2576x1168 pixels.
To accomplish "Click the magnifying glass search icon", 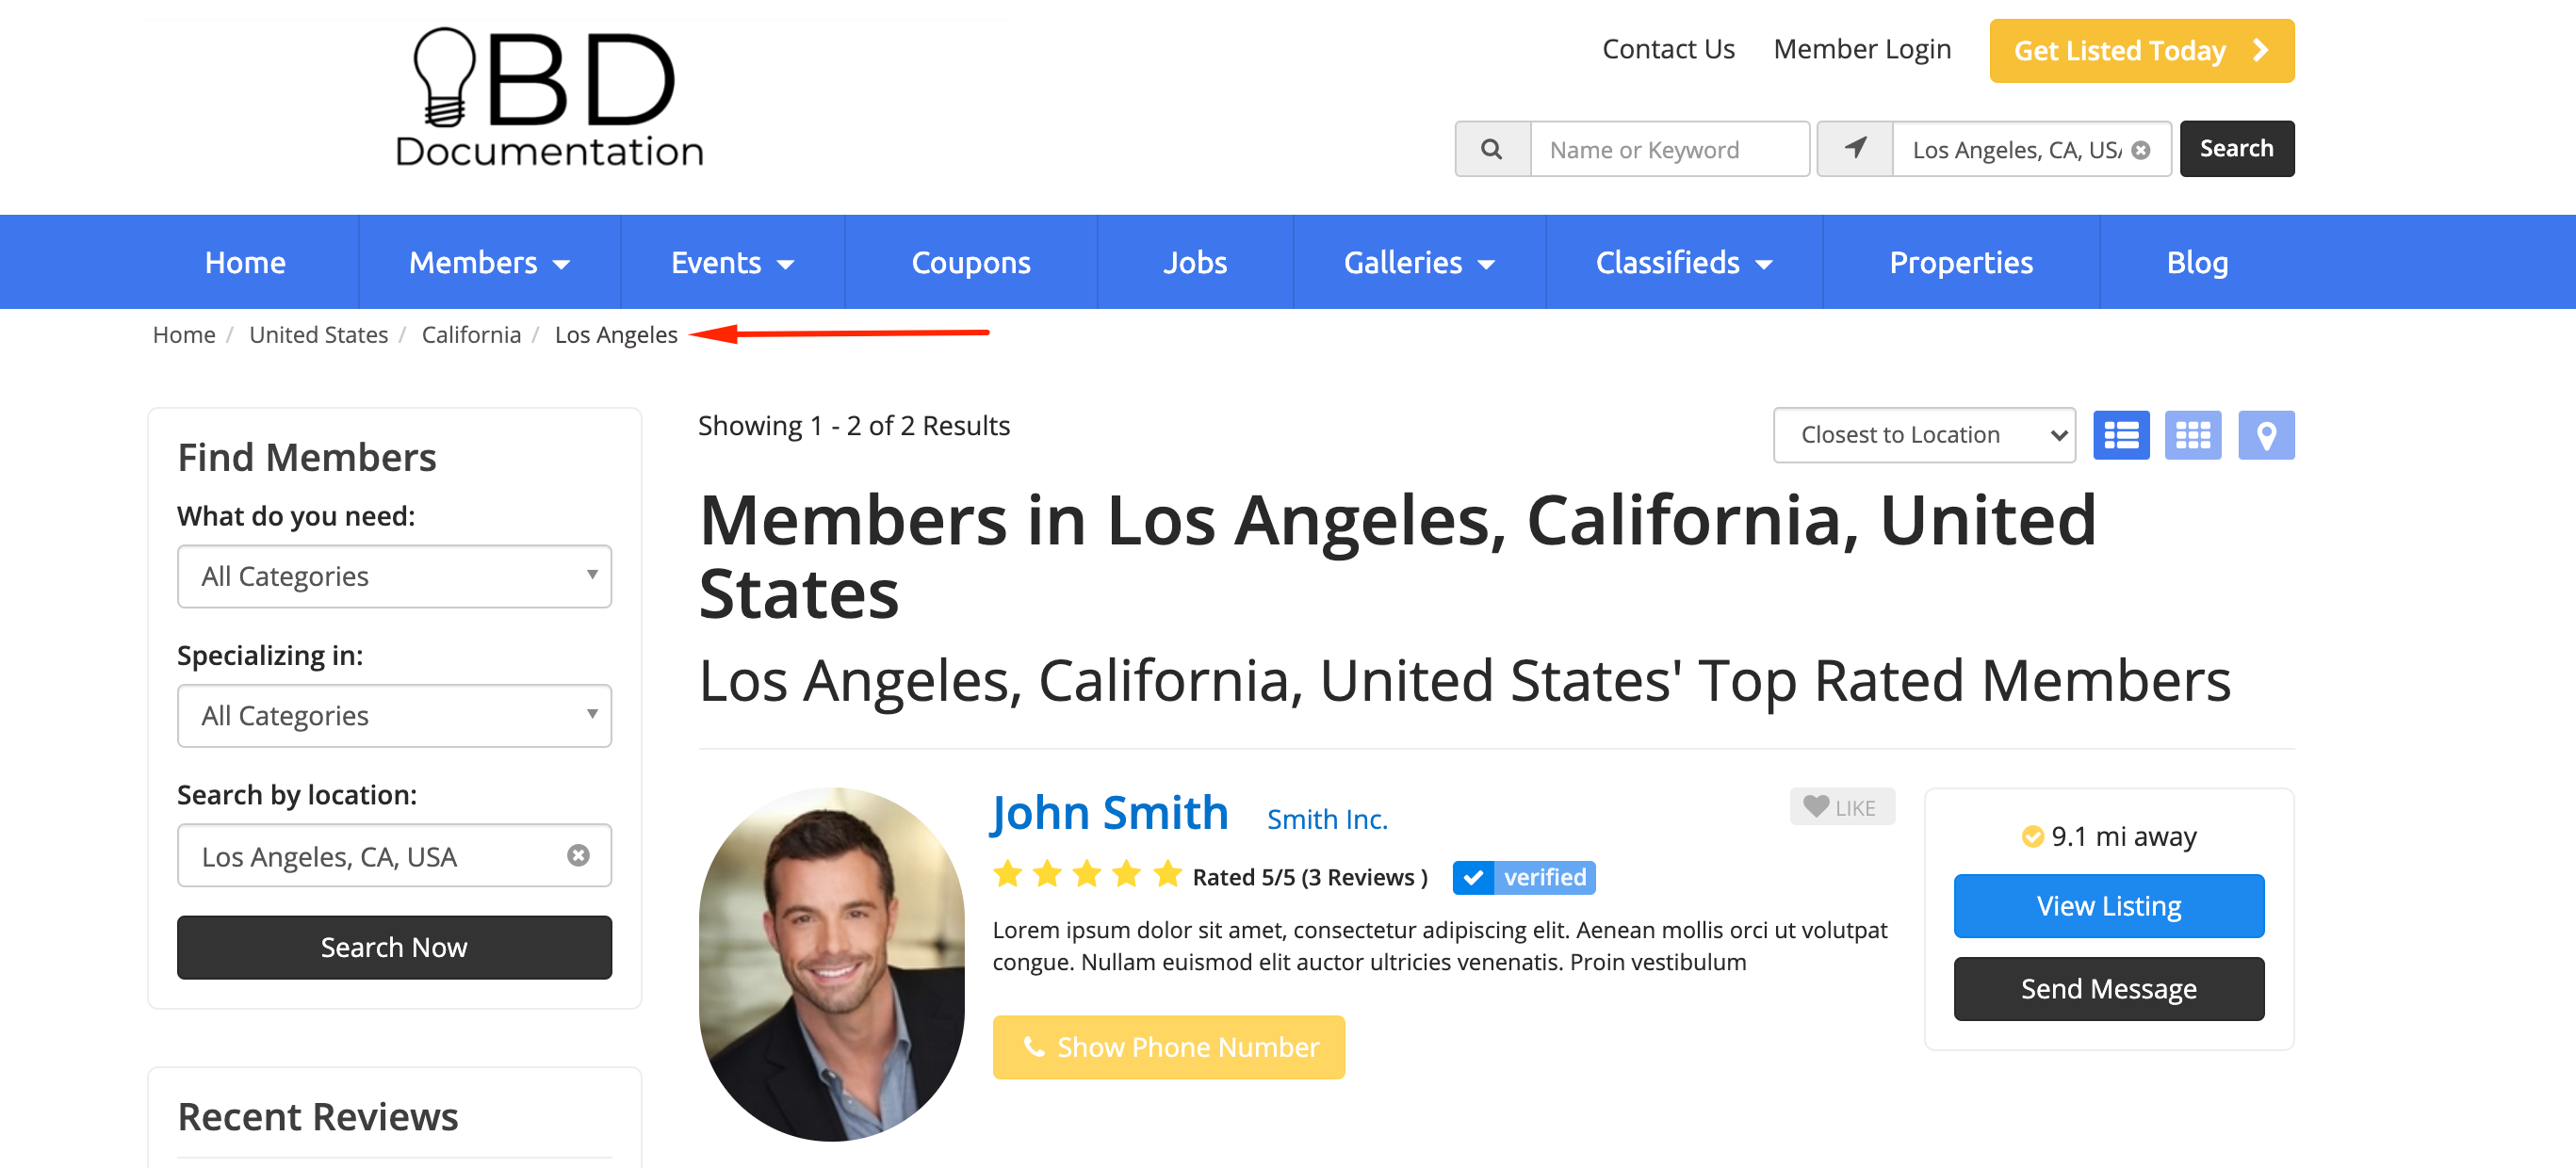I will tap(1491, 149).
